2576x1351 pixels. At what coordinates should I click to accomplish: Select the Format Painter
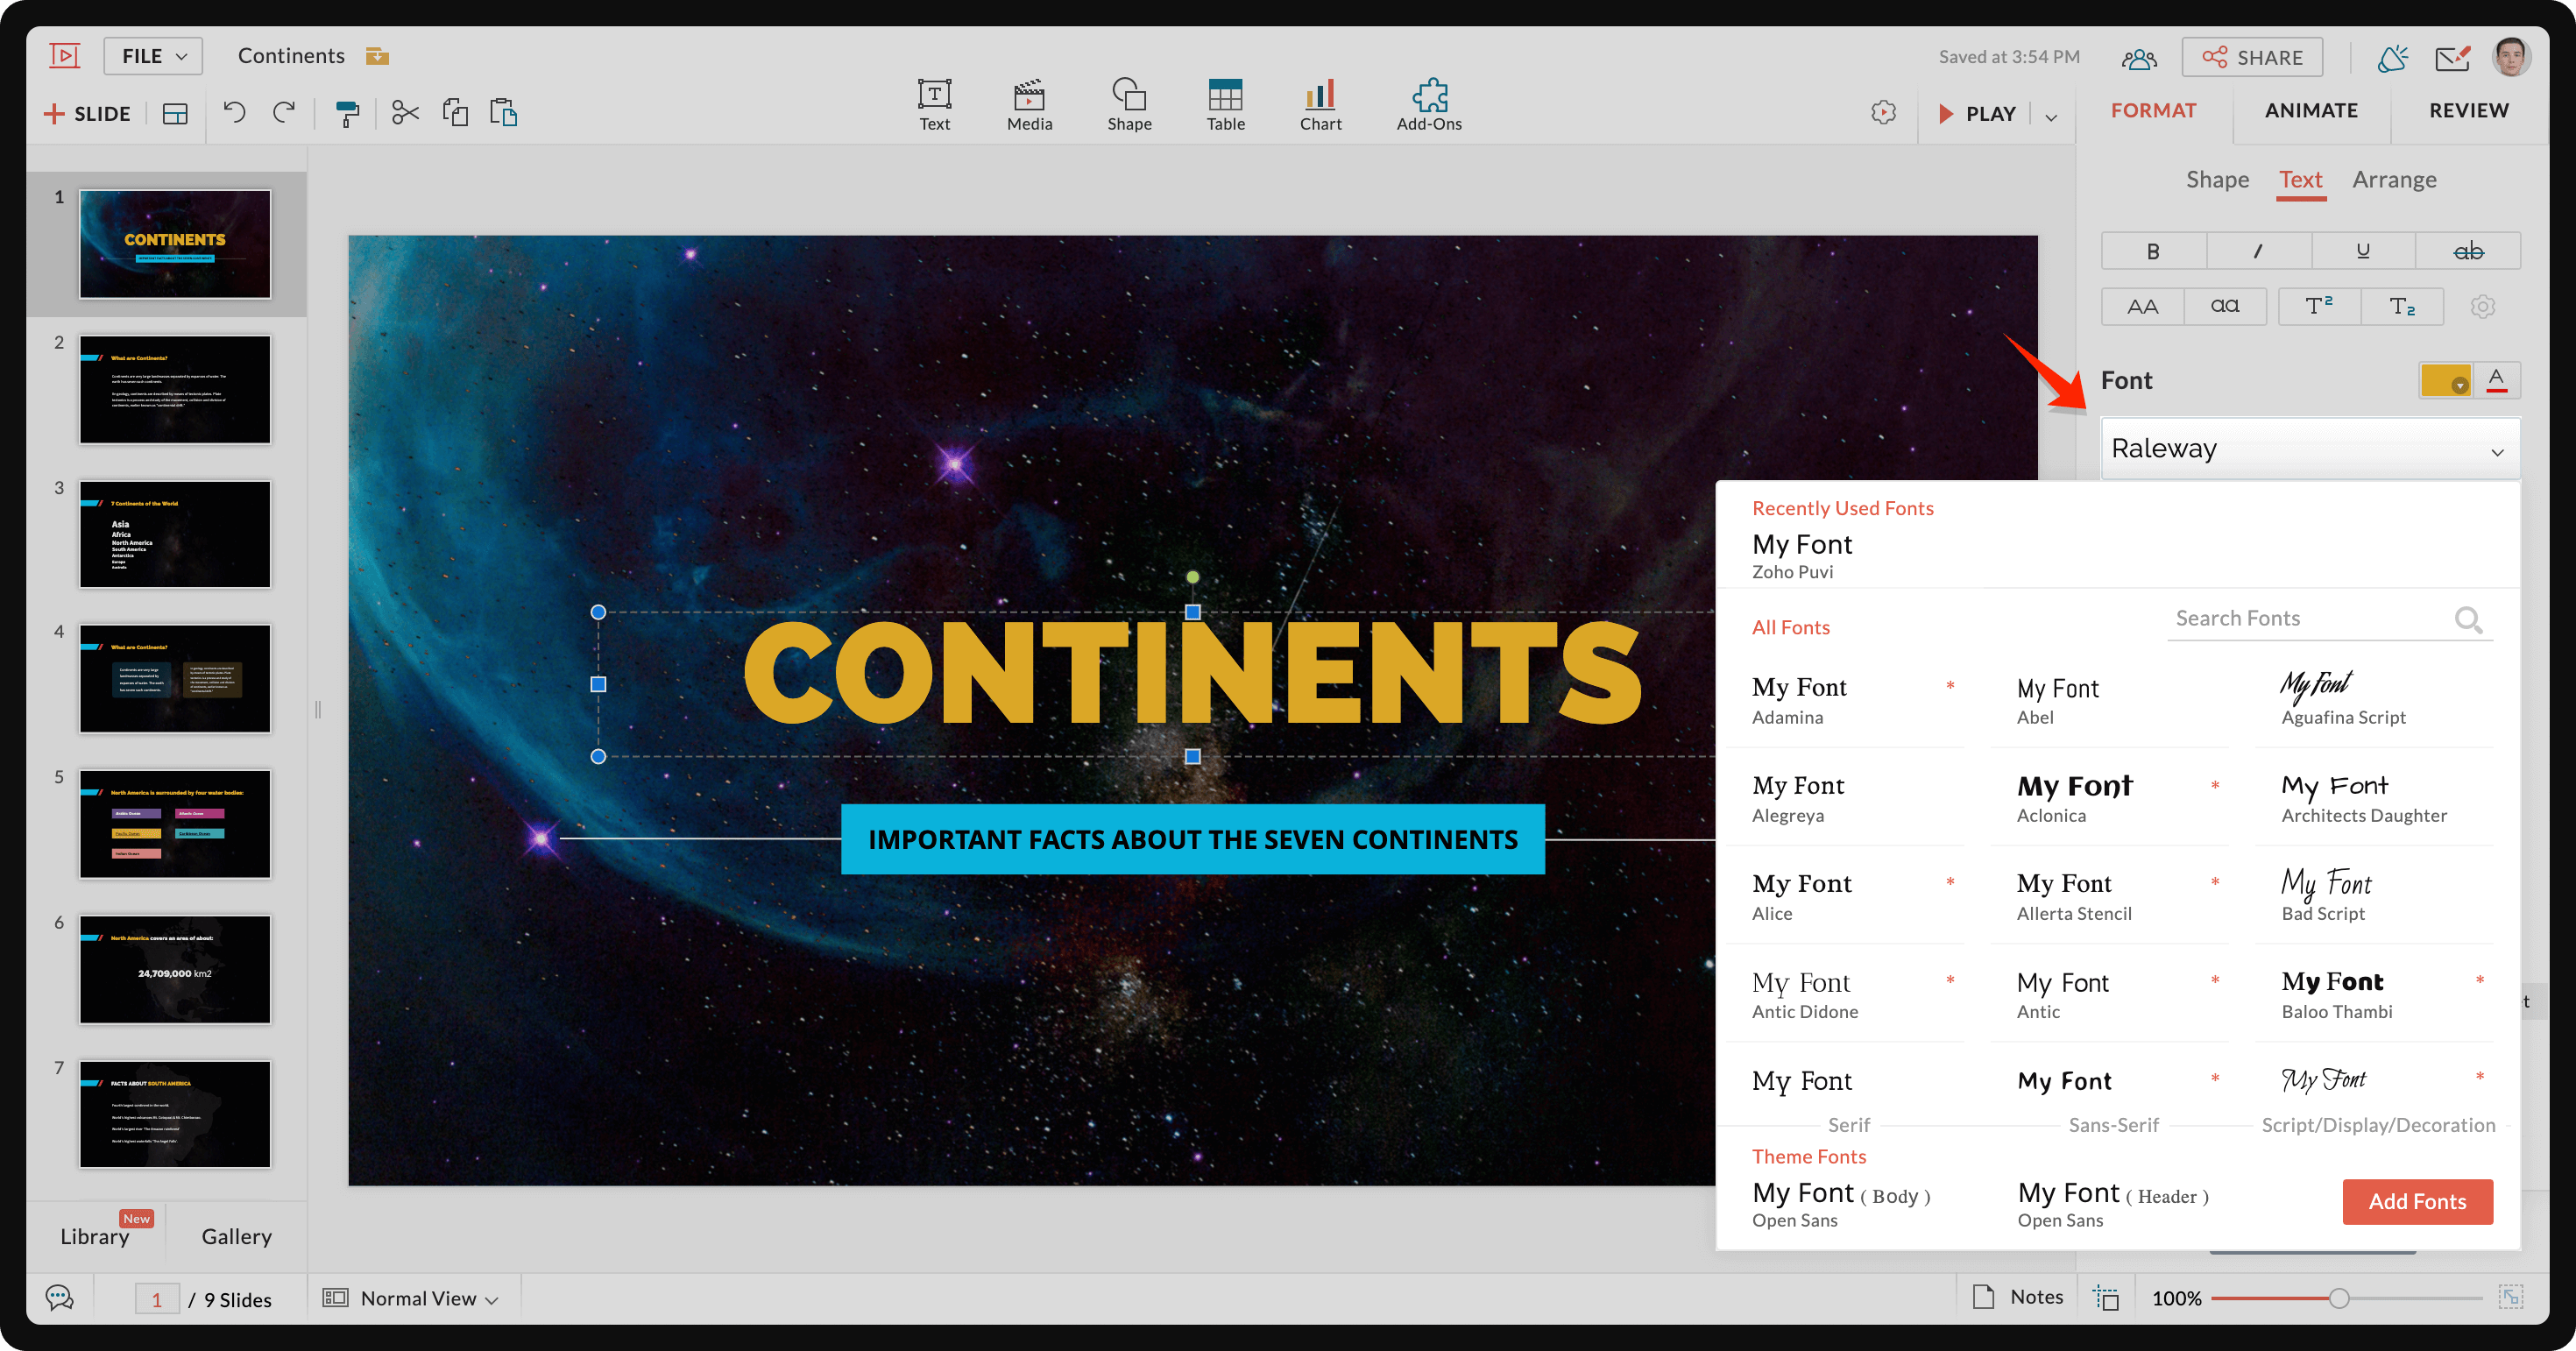pos(346,112)
